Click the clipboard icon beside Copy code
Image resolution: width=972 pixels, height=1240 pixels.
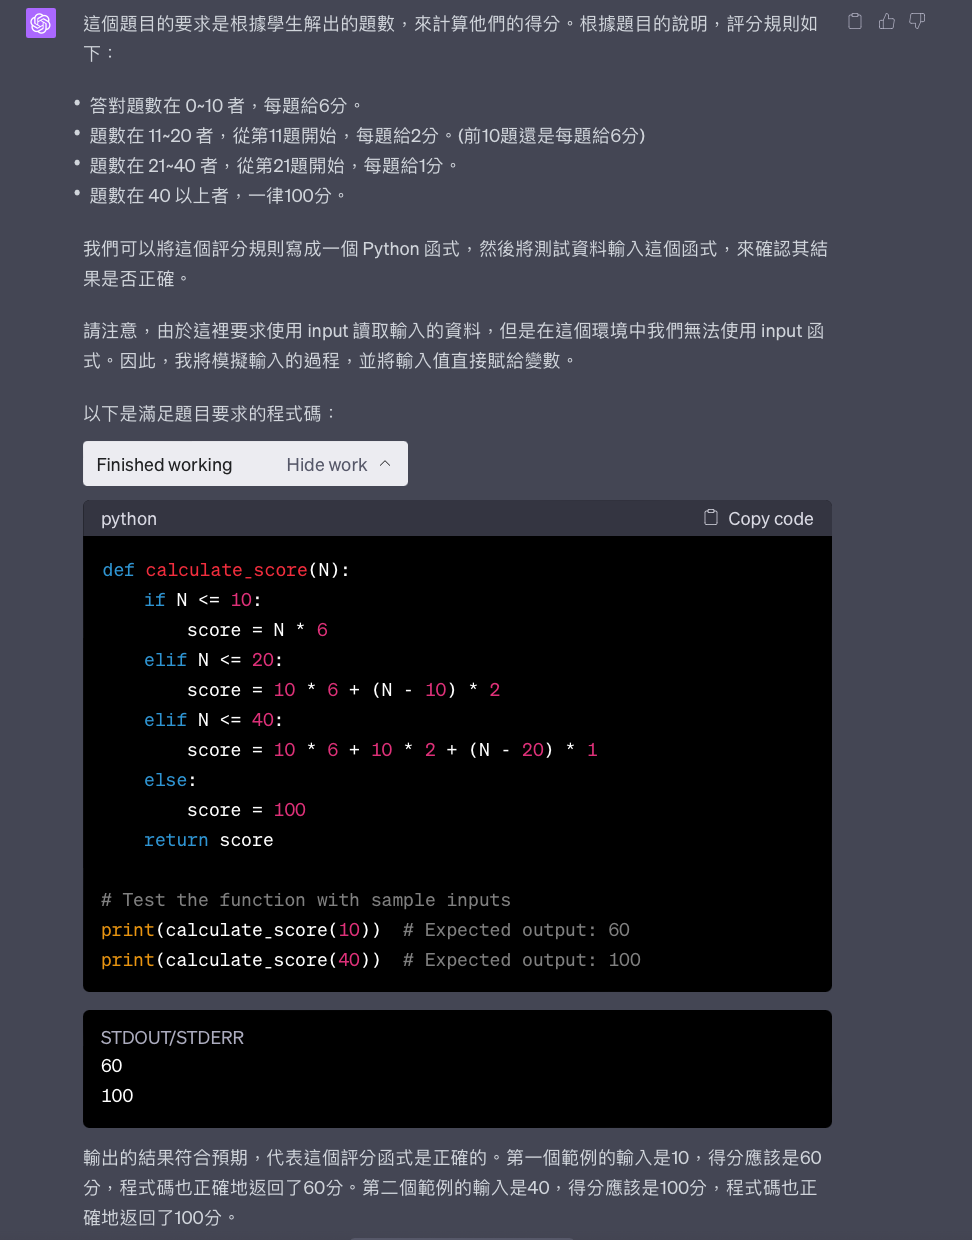click(x=710, y=516)
